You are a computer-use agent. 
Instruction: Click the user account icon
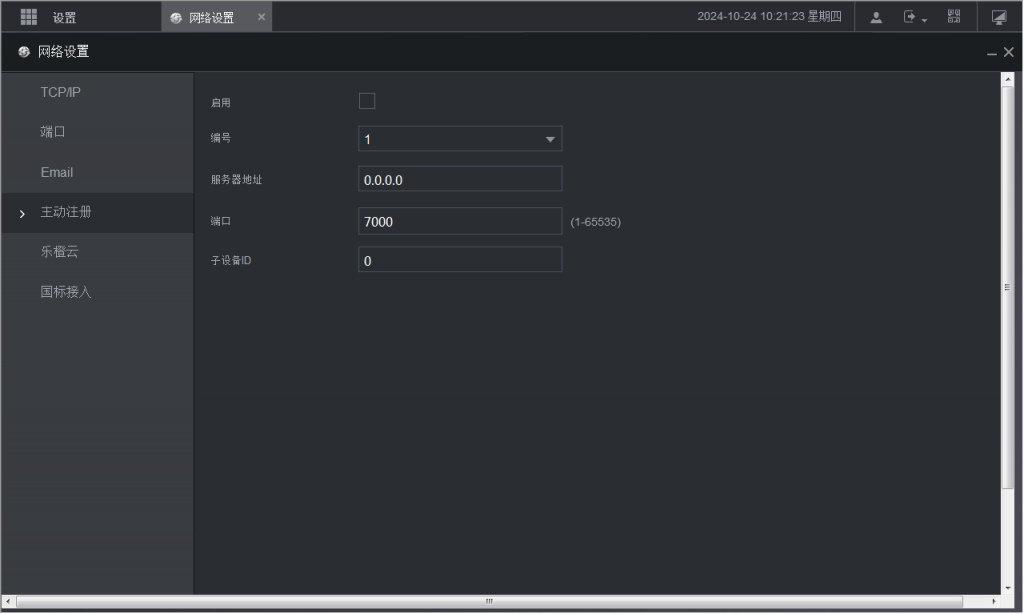(876, 17)
